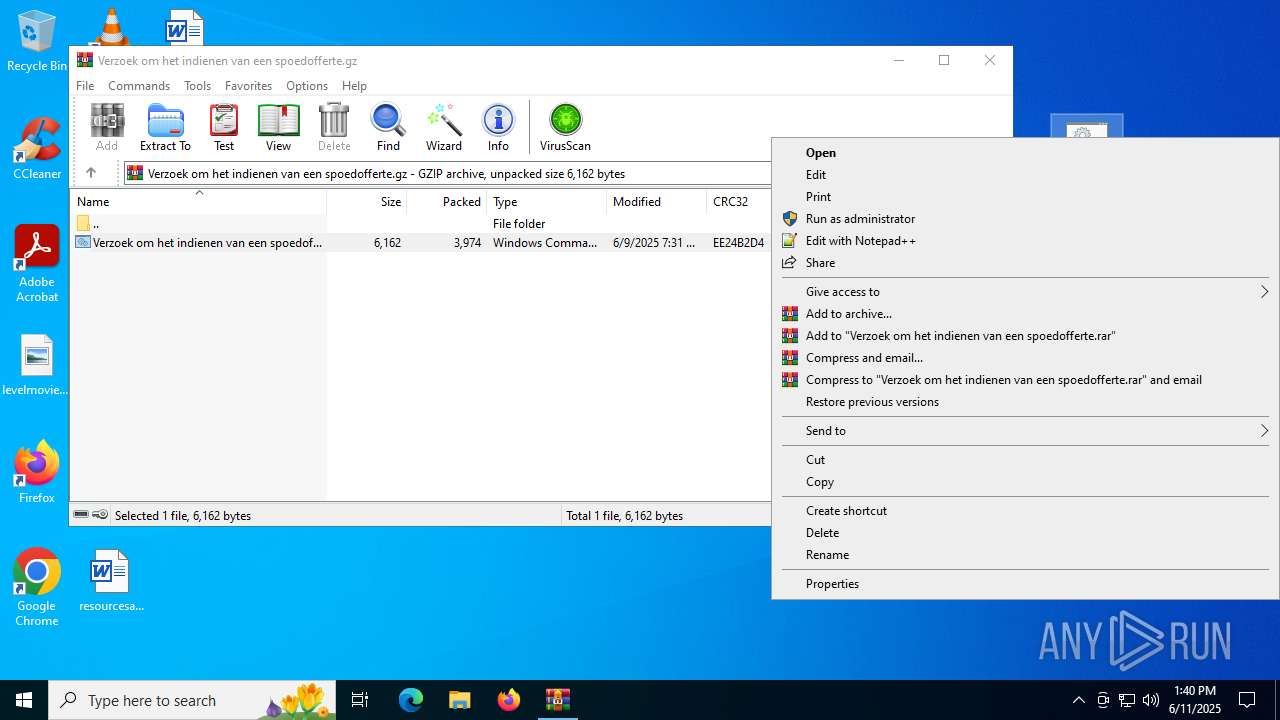Open File Explorer from the taskbar
This screenshot has width=1280, height=720.
[459, 700]
